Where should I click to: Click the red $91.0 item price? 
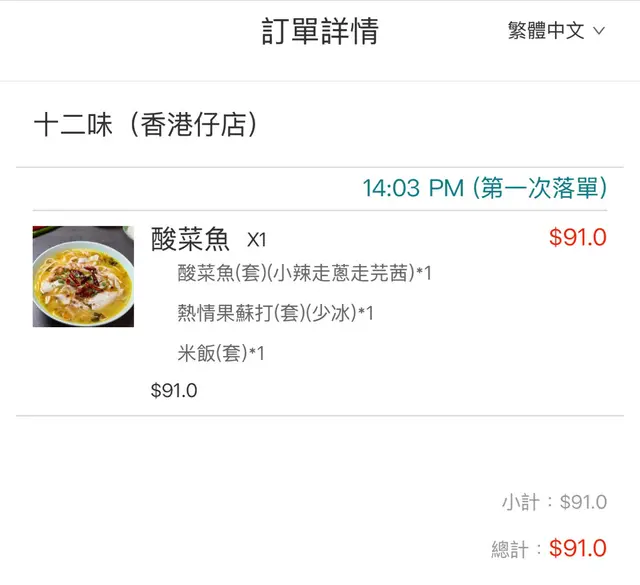[577, 238]
